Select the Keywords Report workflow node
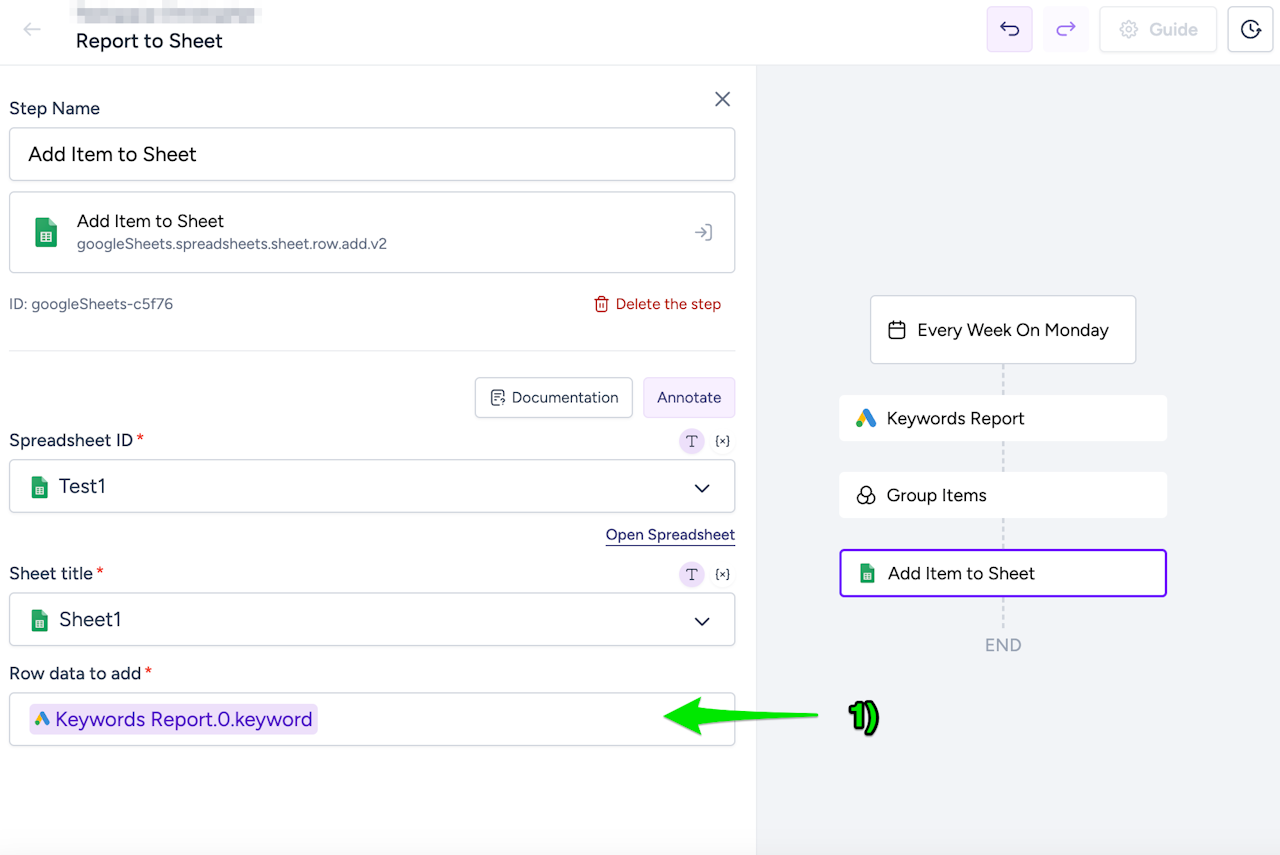Screen dimensions: 1280x855 pos(1003,418)
